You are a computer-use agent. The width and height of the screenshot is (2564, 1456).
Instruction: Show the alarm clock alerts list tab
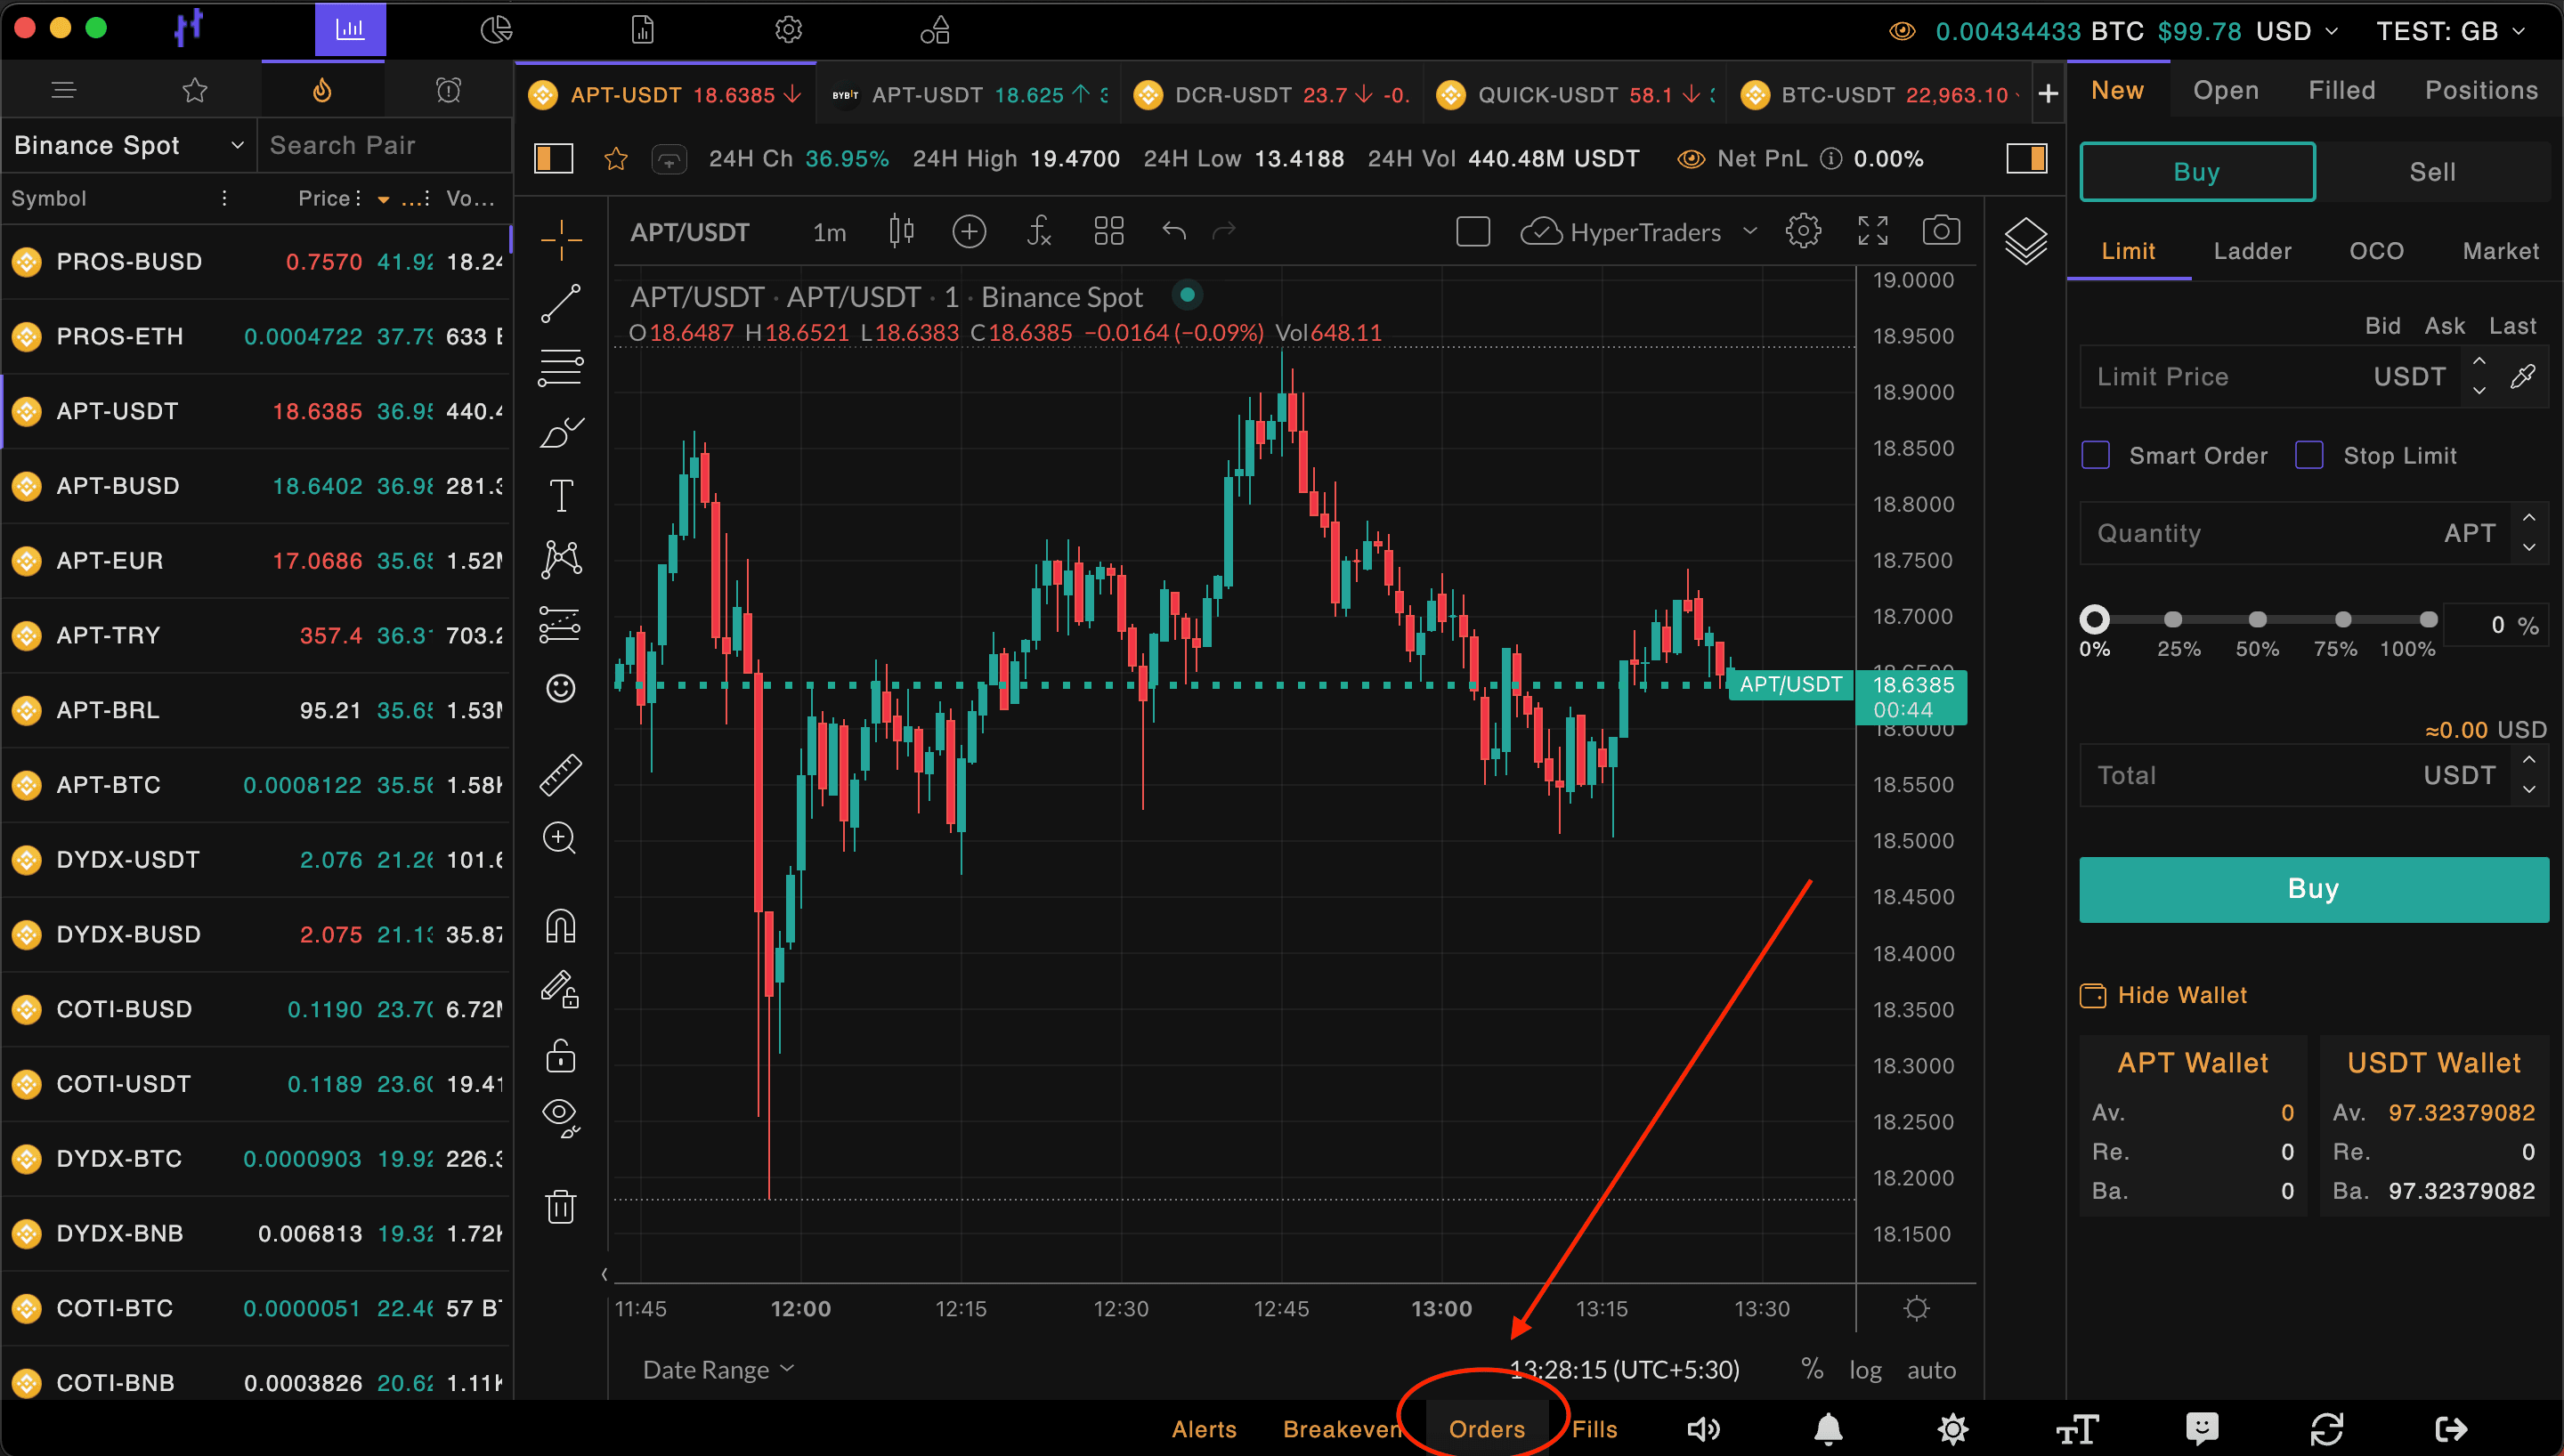(x=449, y=91)
